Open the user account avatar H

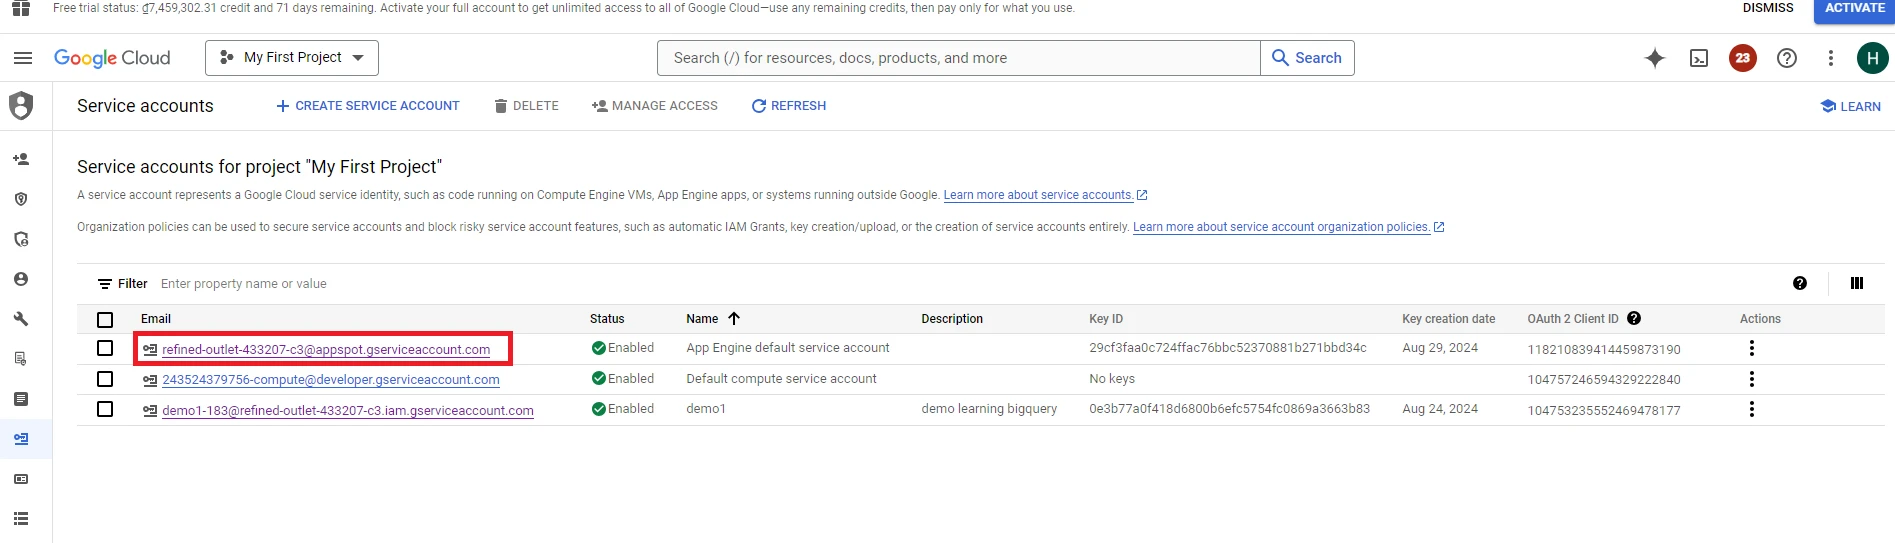1872,58
